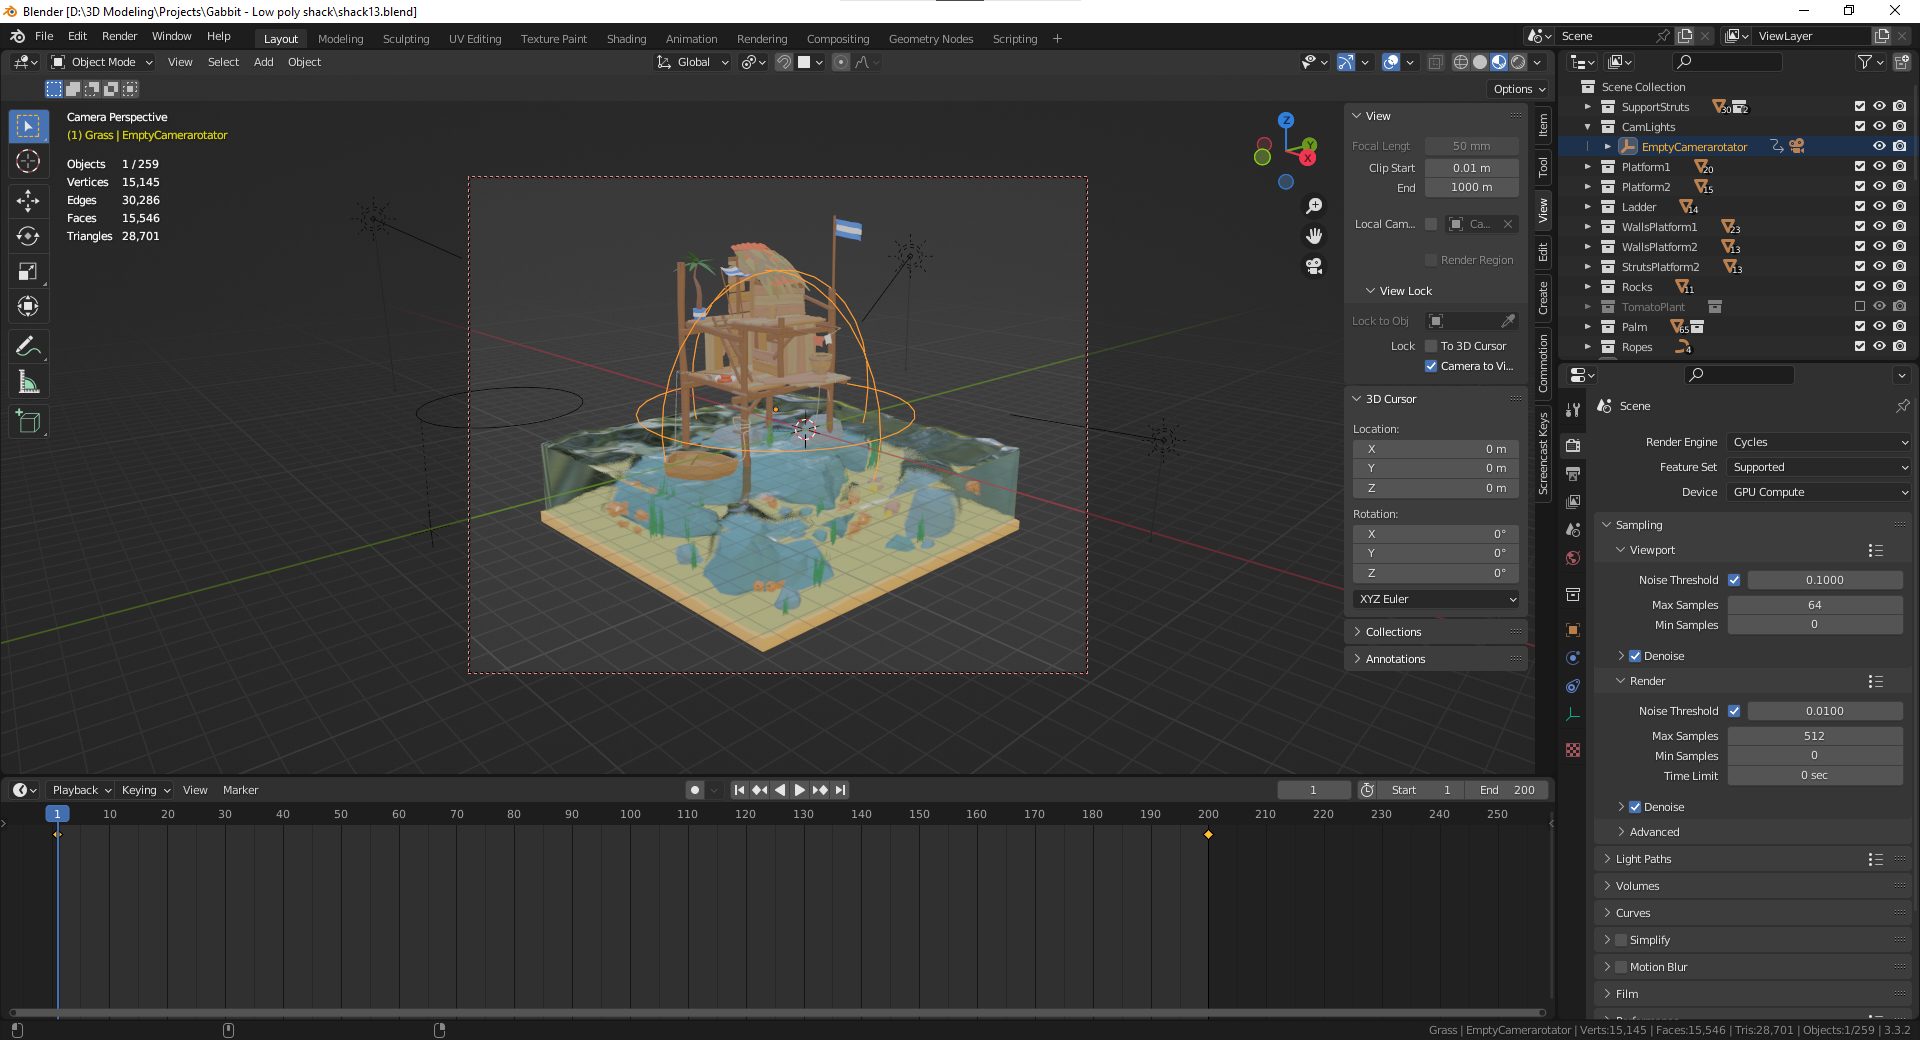Hide the Rocks collection with eye icon
The width and height of the screenshot is (1920, 1040).
pos(1879,287)
